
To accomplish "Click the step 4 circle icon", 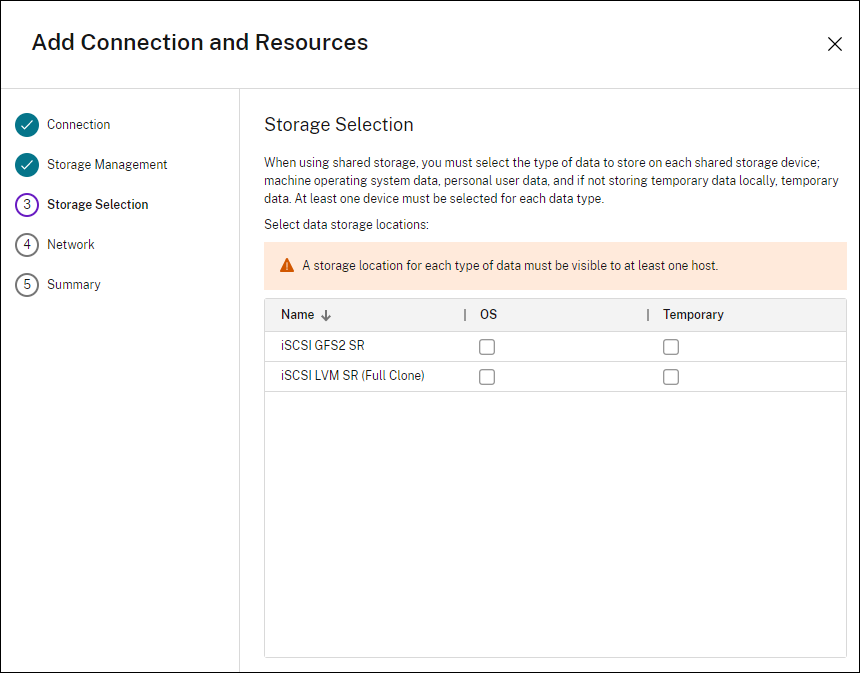I will pos(27,245).
